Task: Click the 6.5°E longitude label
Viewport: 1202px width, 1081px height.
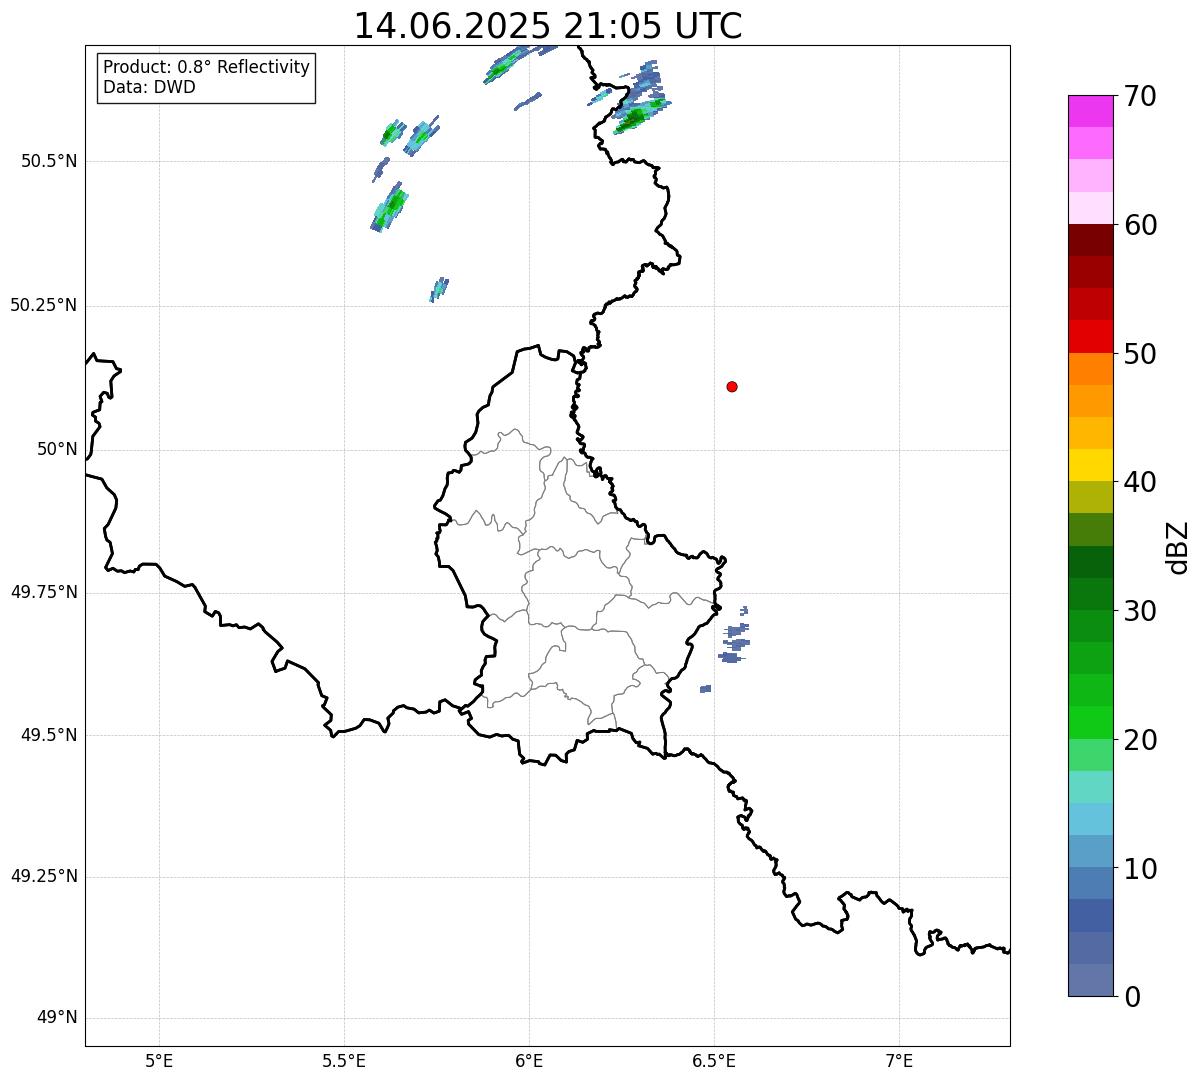Action: (714, 1060)
